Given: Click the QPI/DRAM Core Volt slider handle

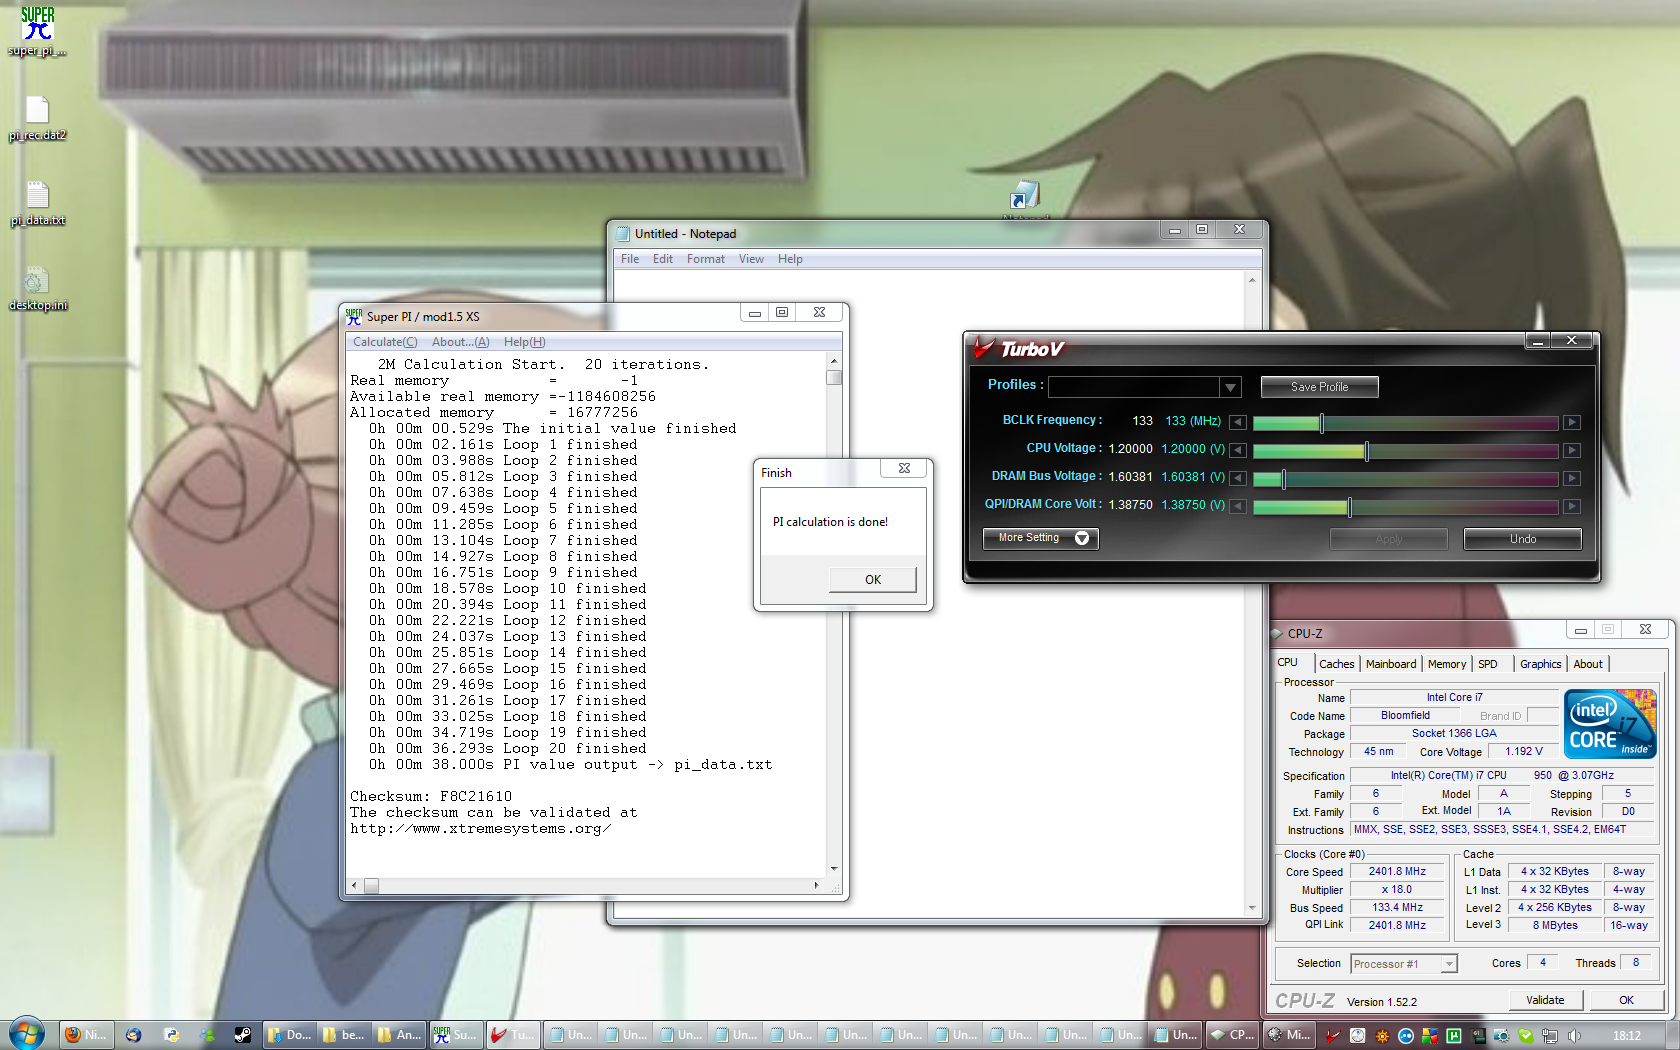Looking at the screenshot, I should 1350,507.
